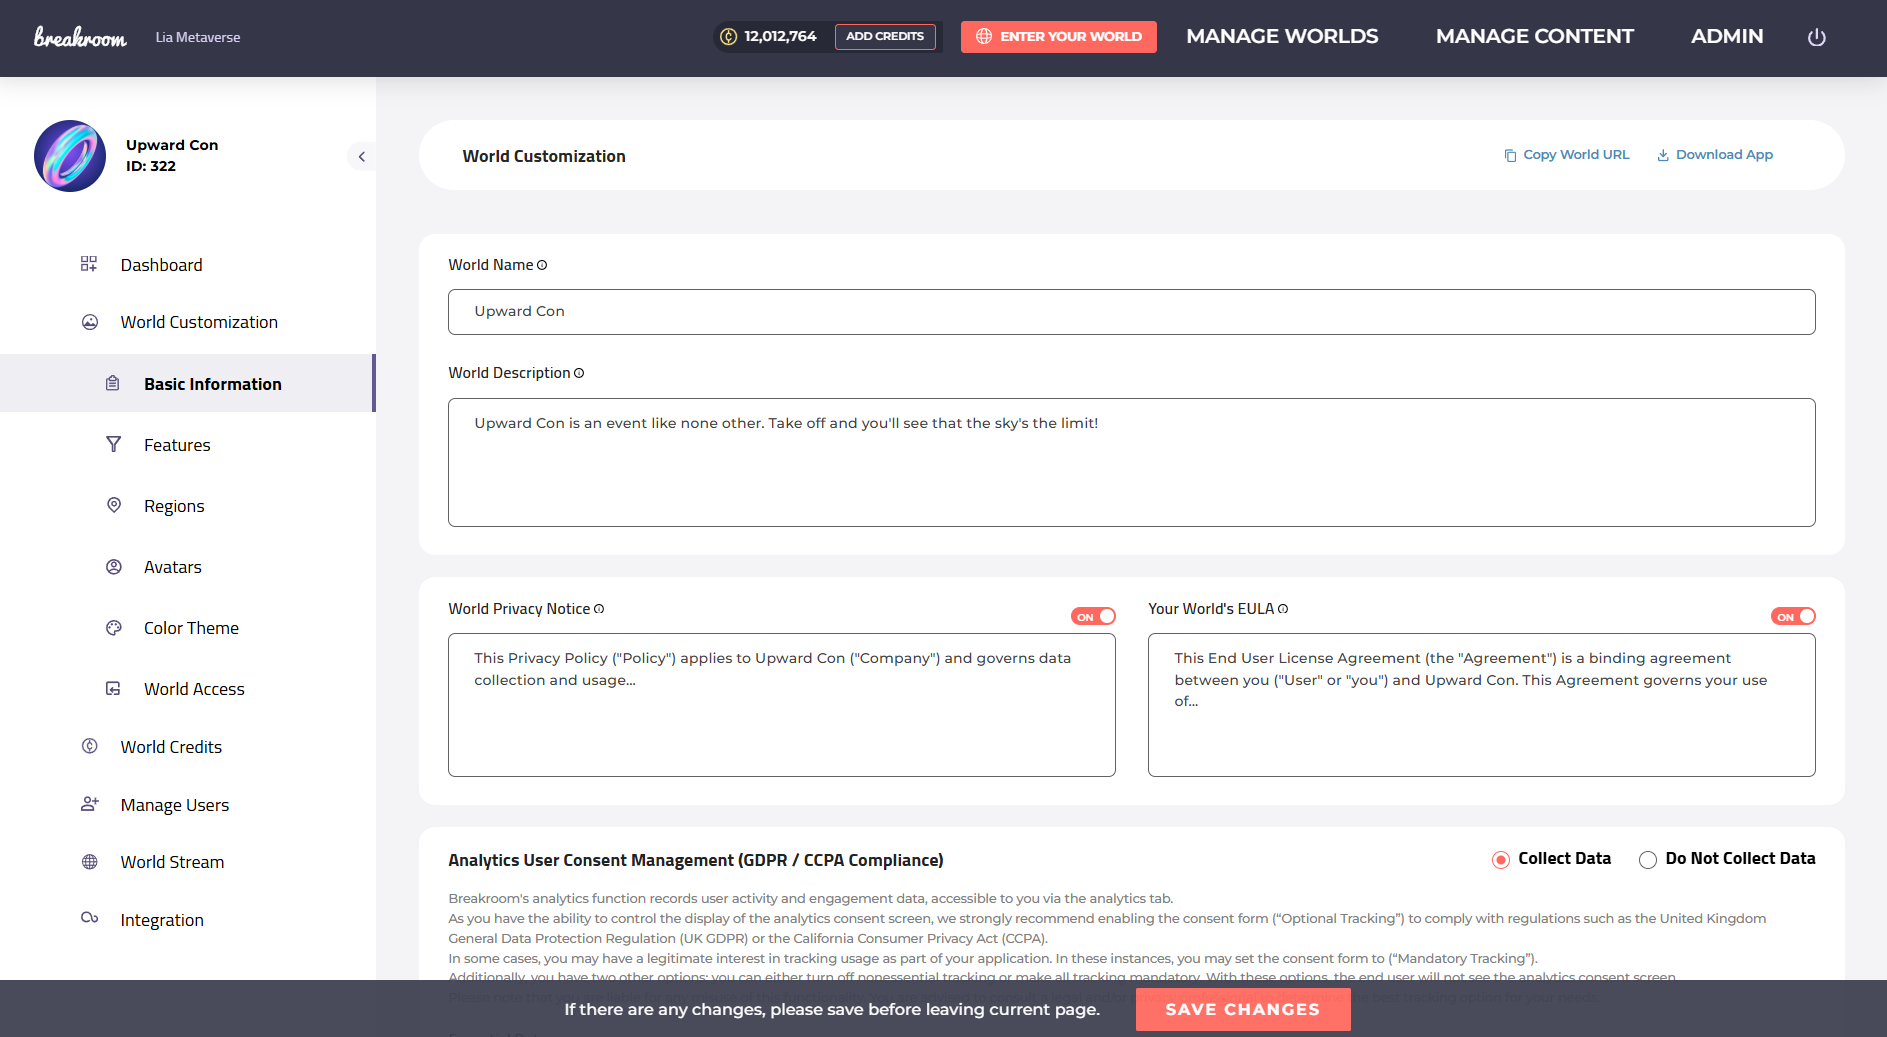Click the Regions pin icon

coord(114,505)
